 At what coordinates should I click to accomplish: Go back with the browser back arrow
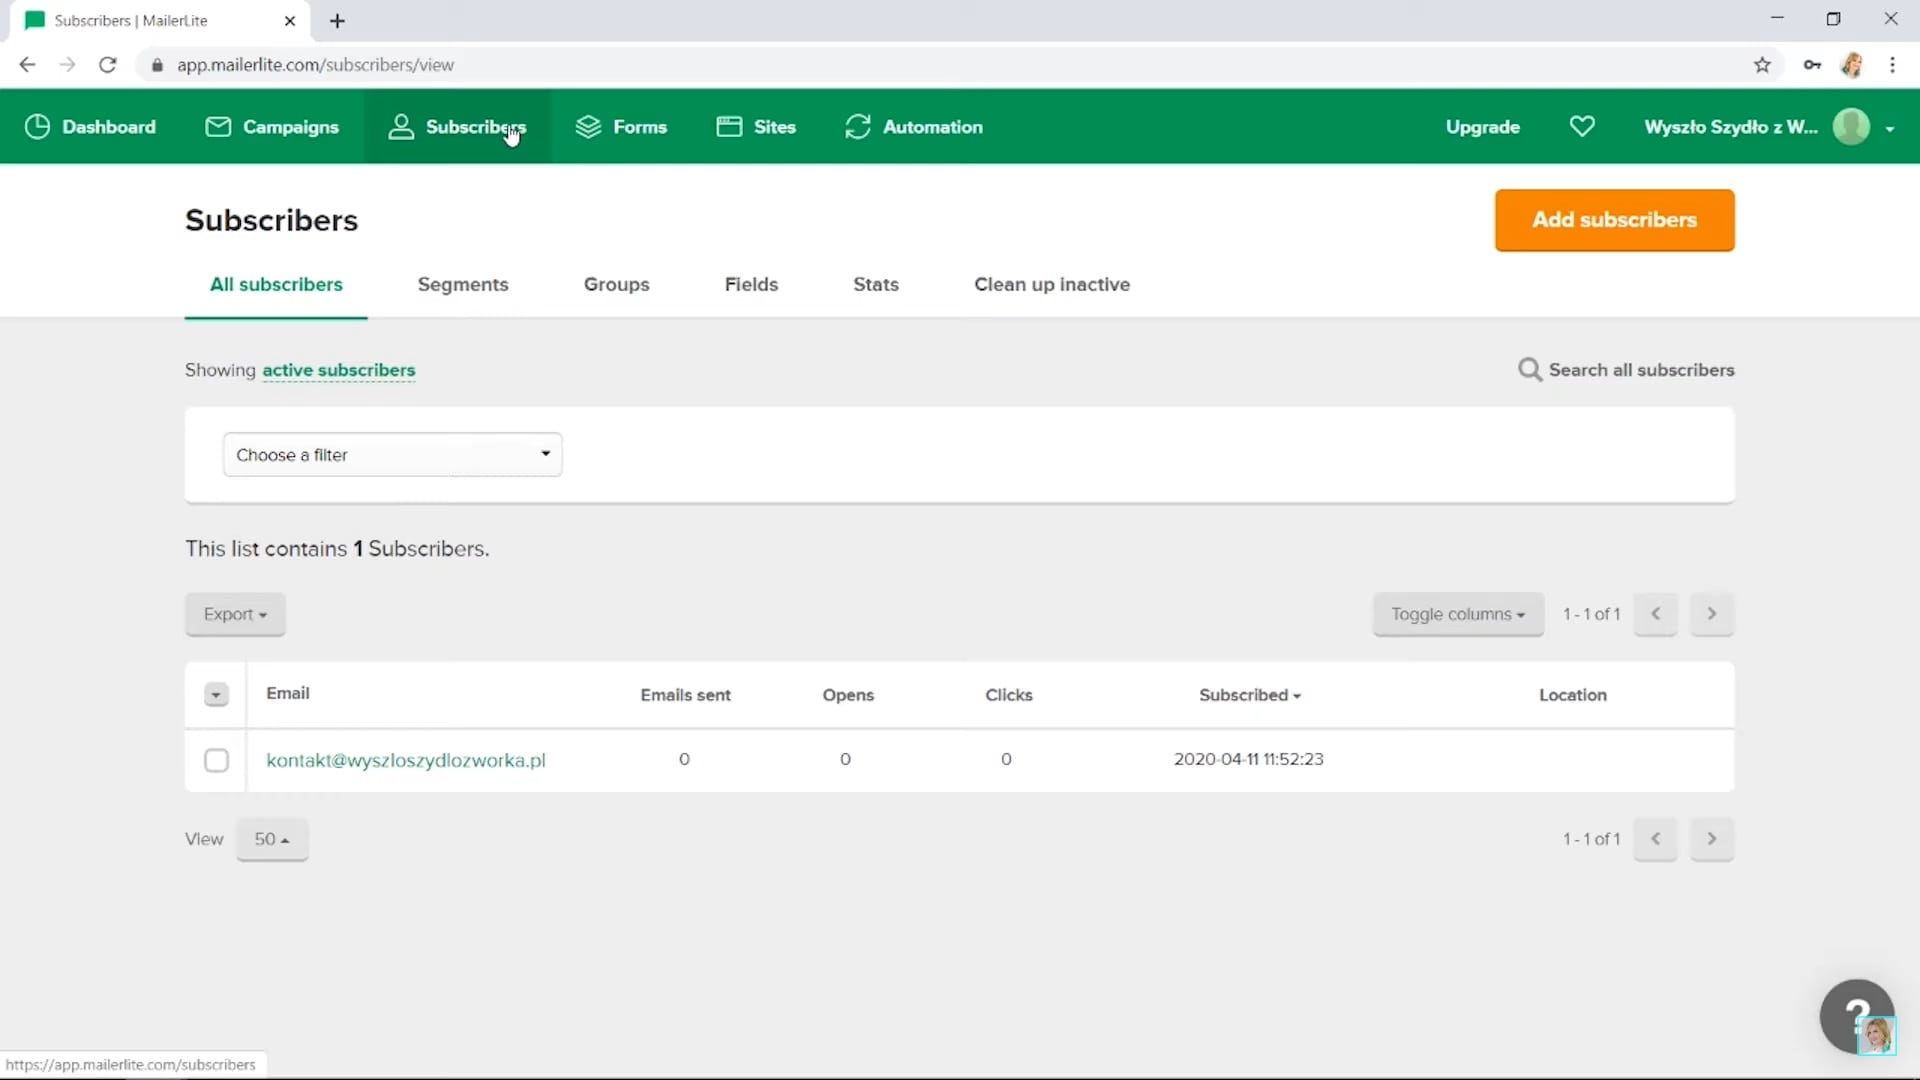pos(27,65)
